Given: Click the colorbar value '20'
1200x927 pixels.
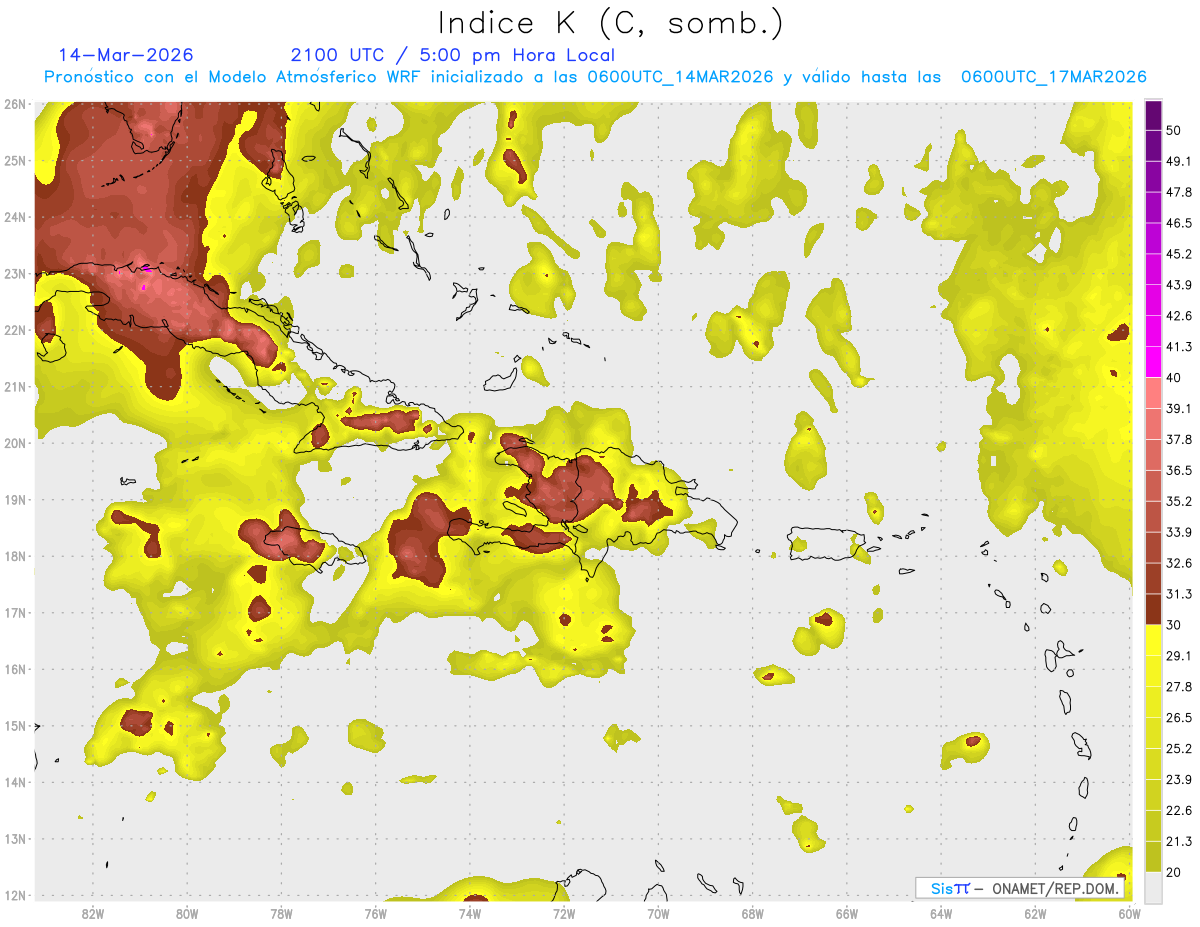Looking at the screenshot, I should coord(1174,873).
